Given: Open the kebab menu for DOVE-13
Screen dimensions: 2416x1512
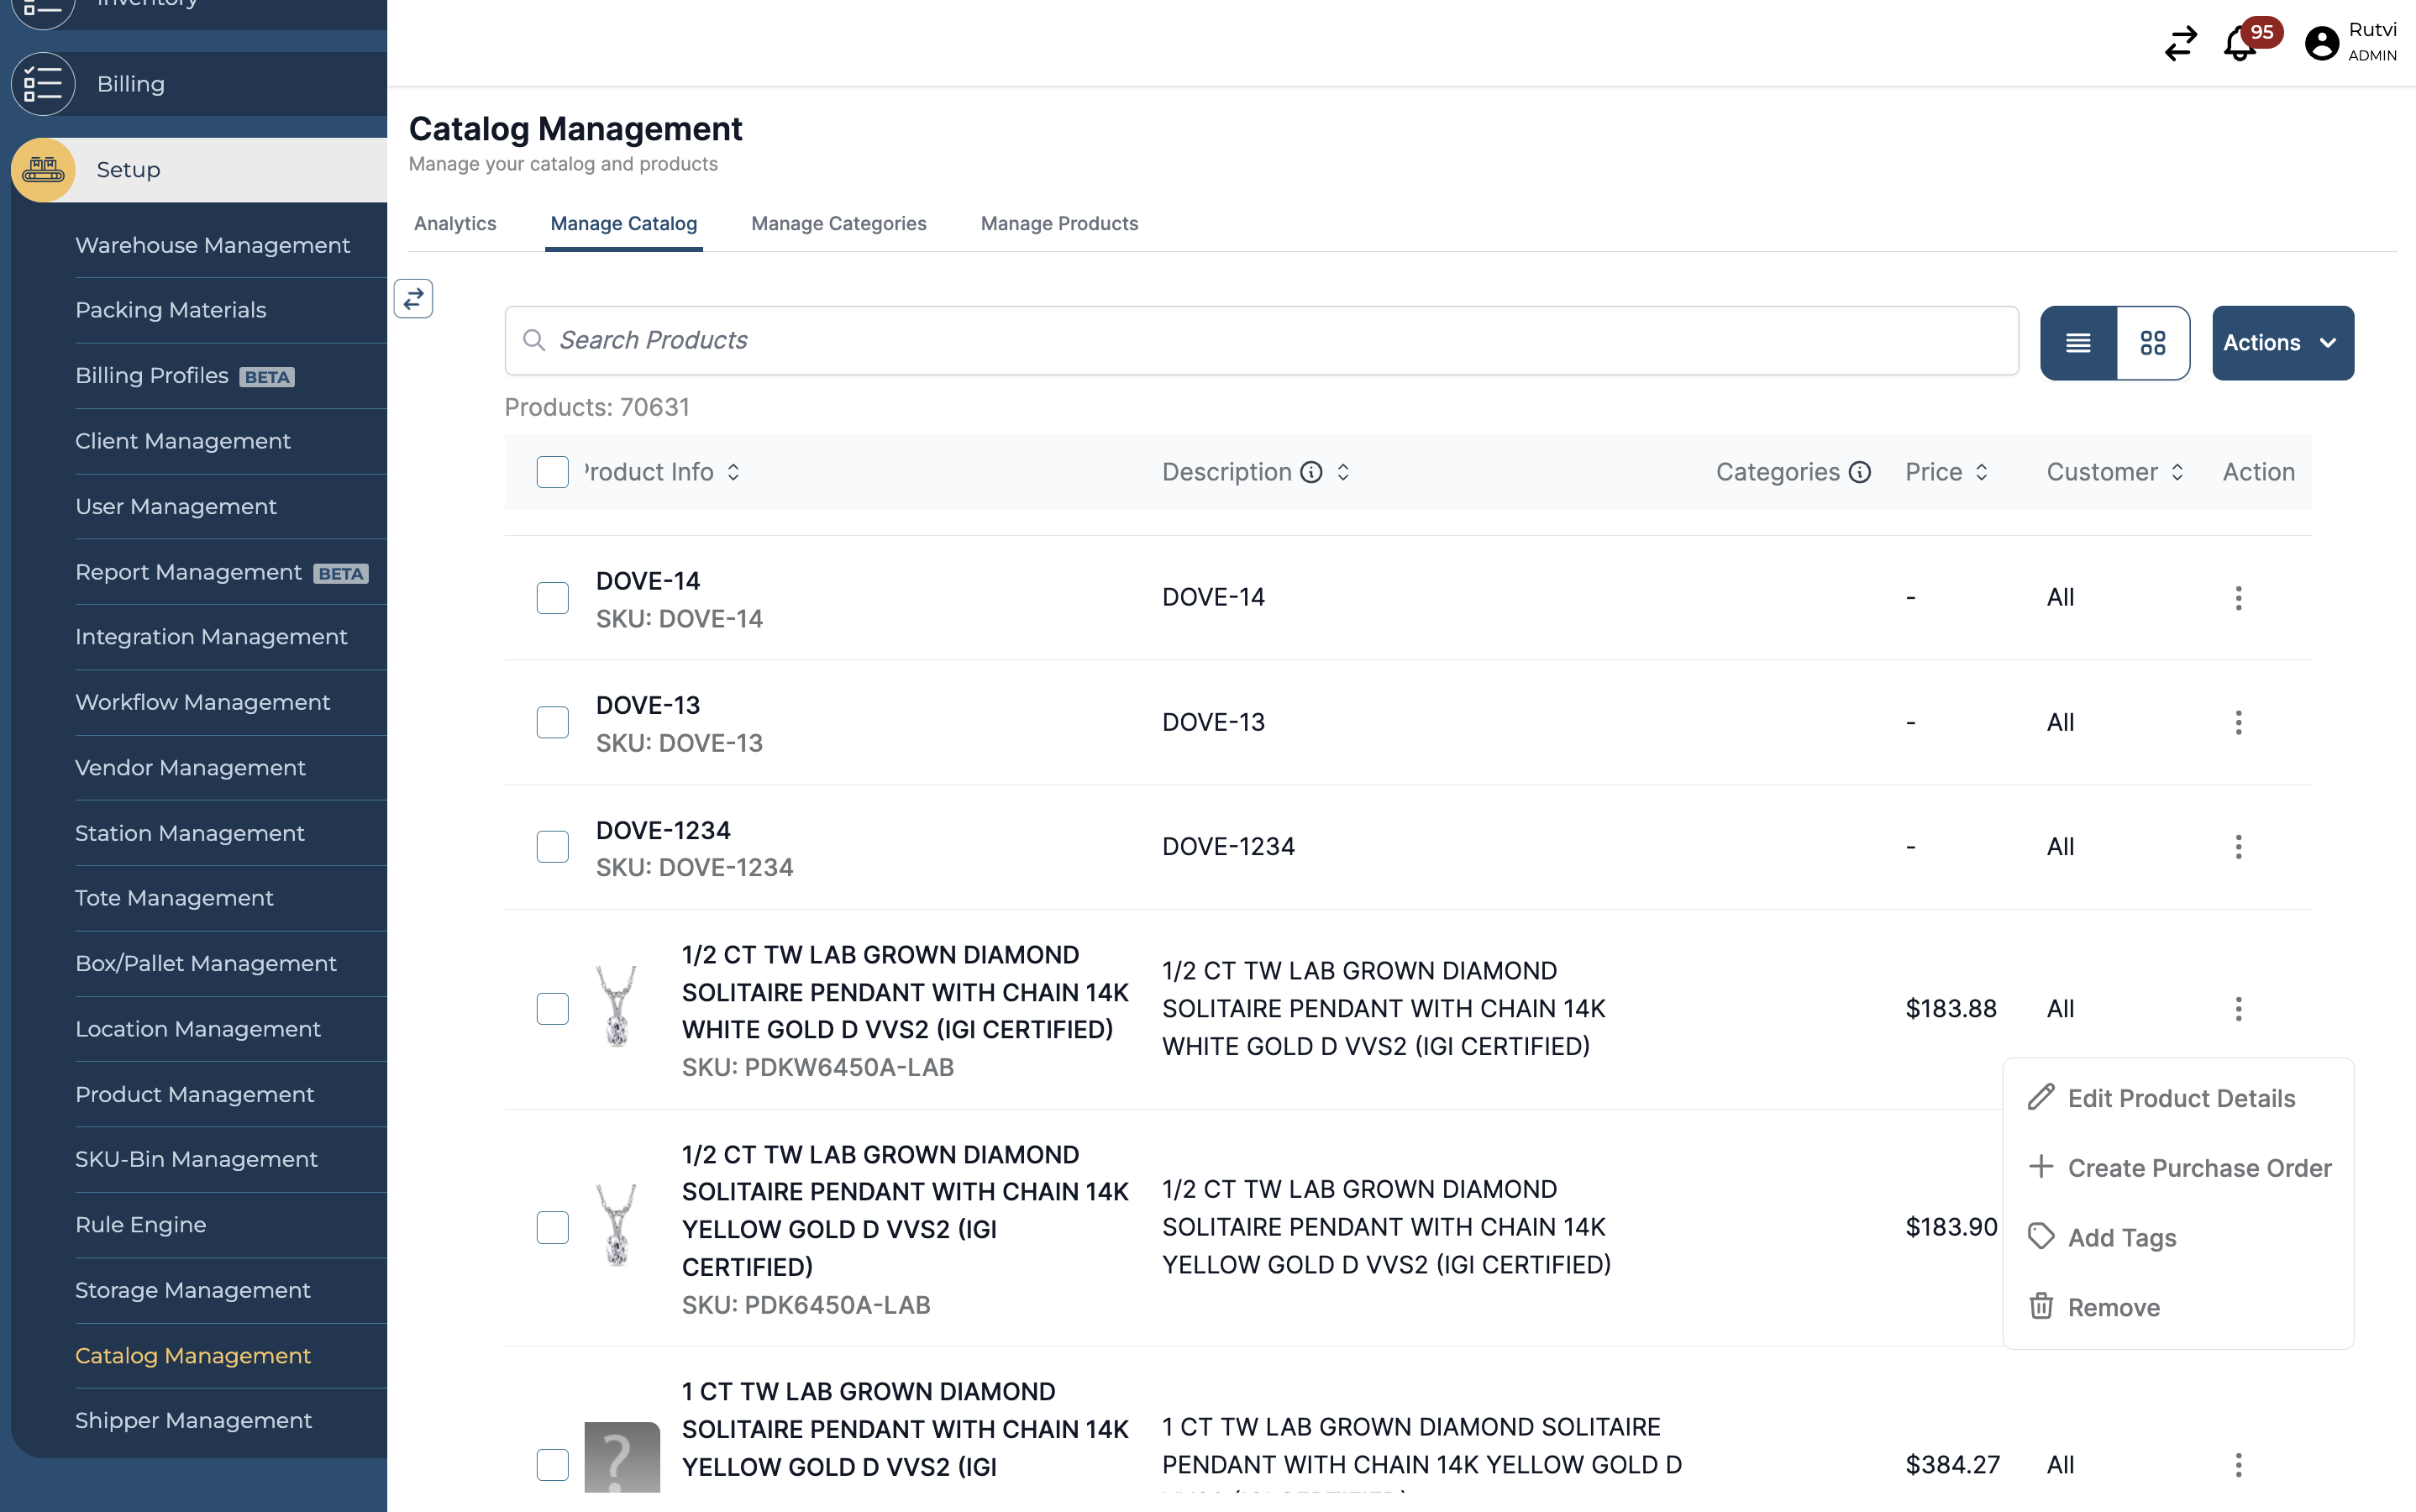Looking at the screenshot, I should [x=2238, y=721].
